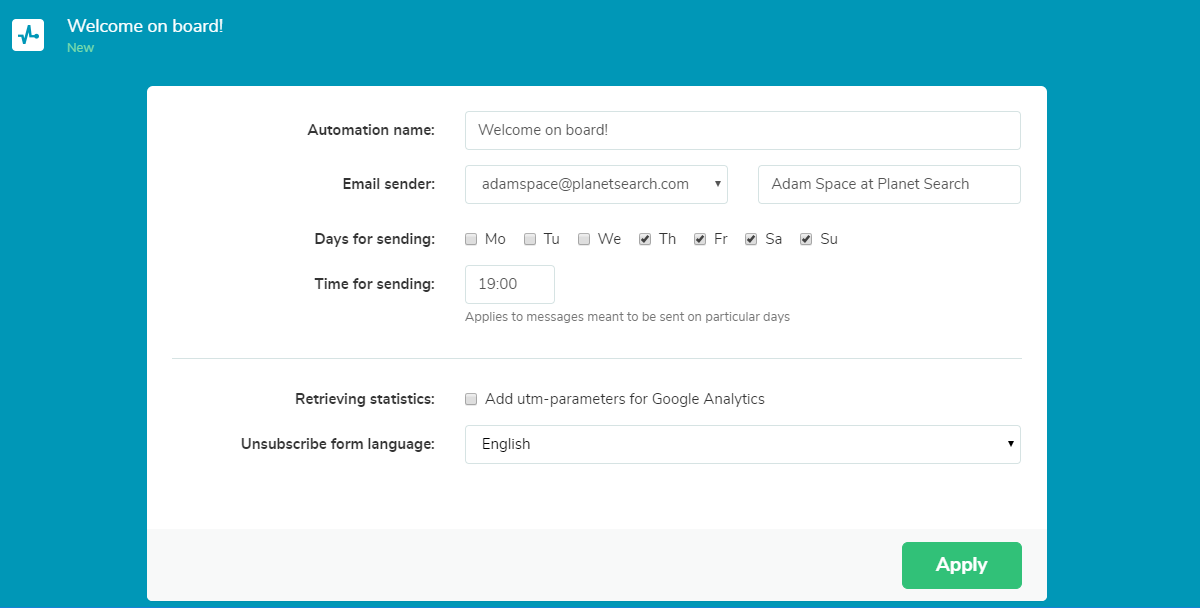Click the Time for sending field showing 19:00
The height and width of the screenshot is (608, 1200).
[509, 284]
